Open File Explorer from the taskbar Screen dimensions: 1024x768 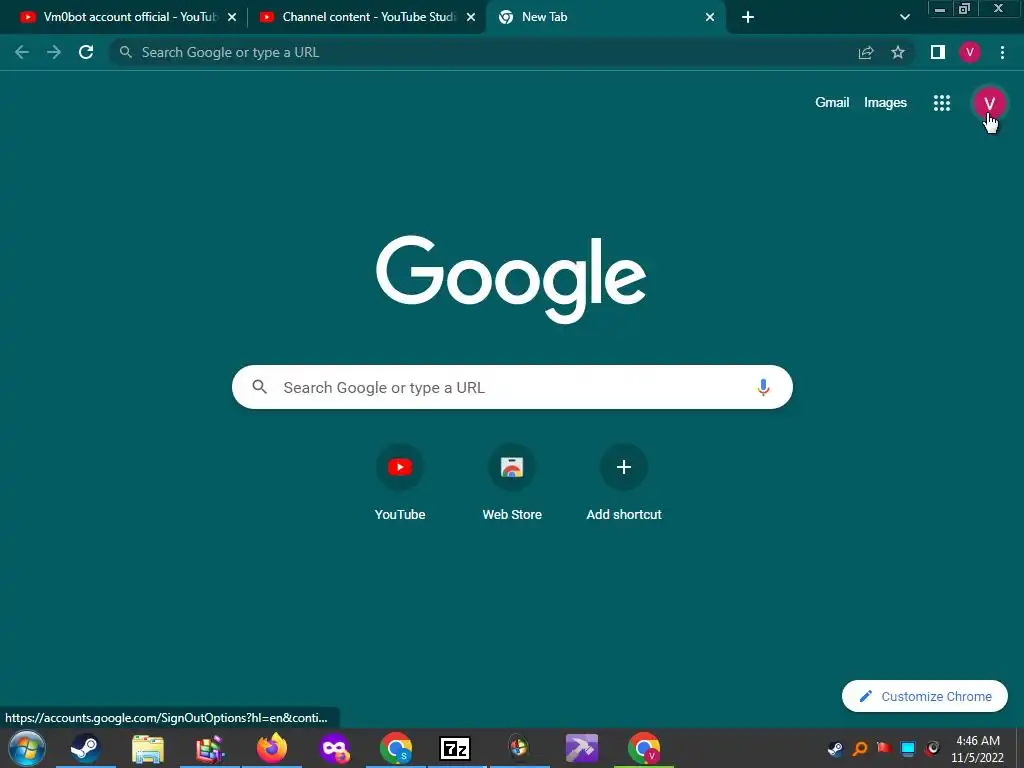tap(148, 748)
